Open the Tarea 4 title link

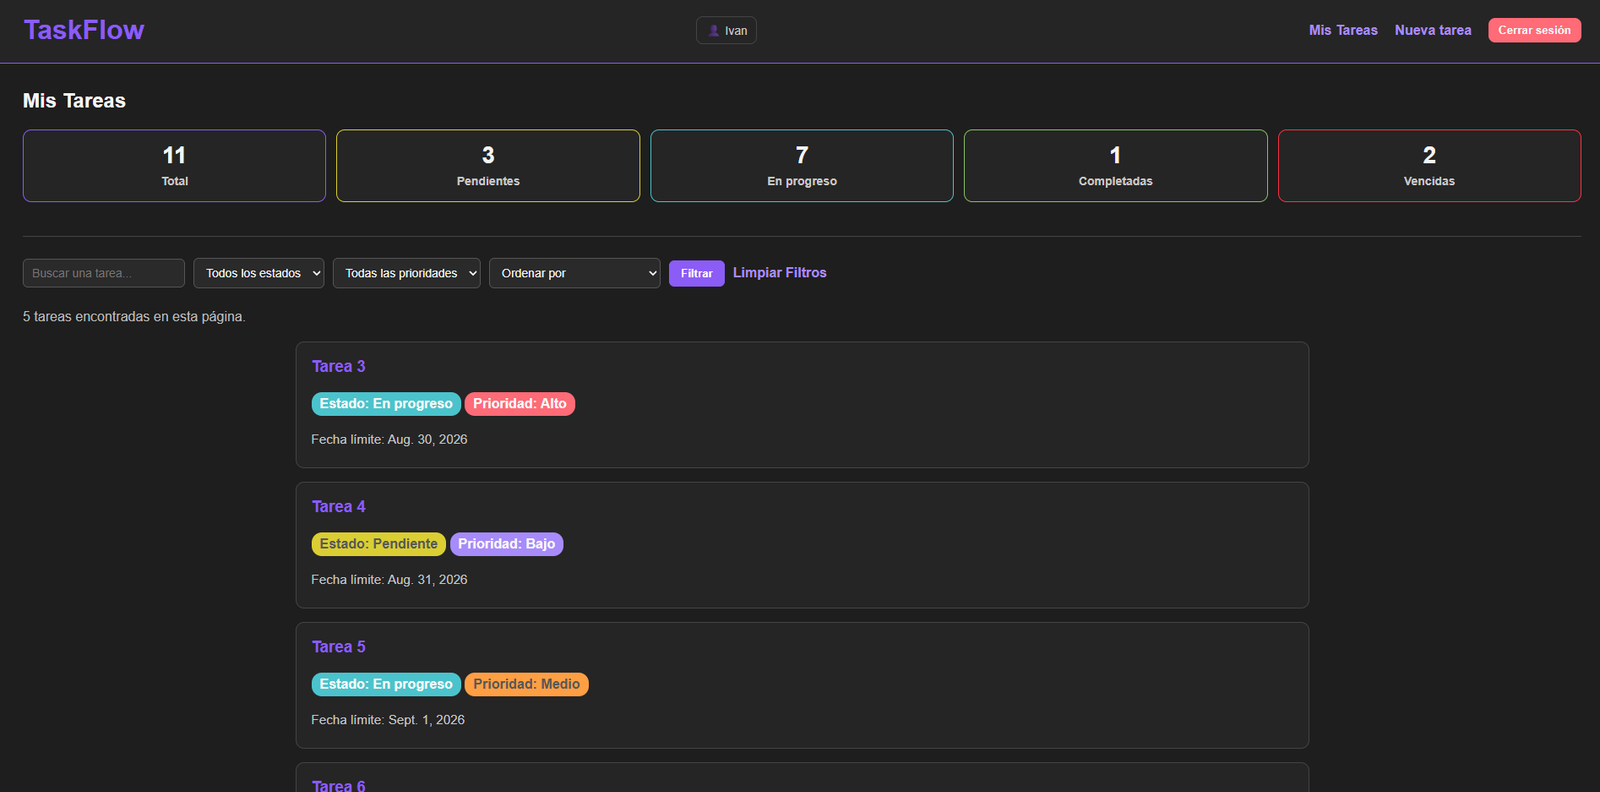click(x=338, y=506)
